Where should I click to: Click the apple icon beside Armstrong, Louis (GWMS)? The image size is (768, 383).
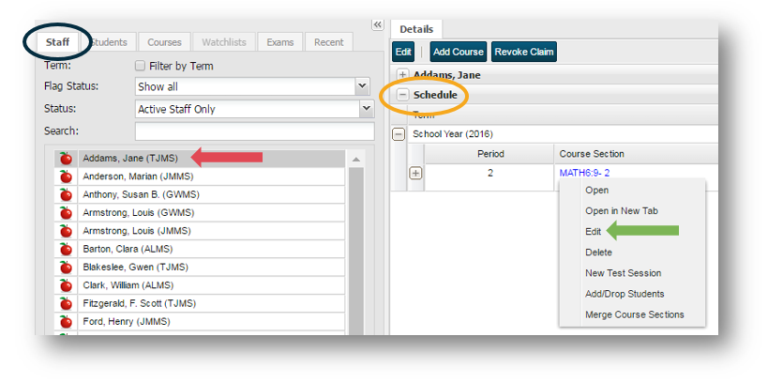click(x=66, y=213)
